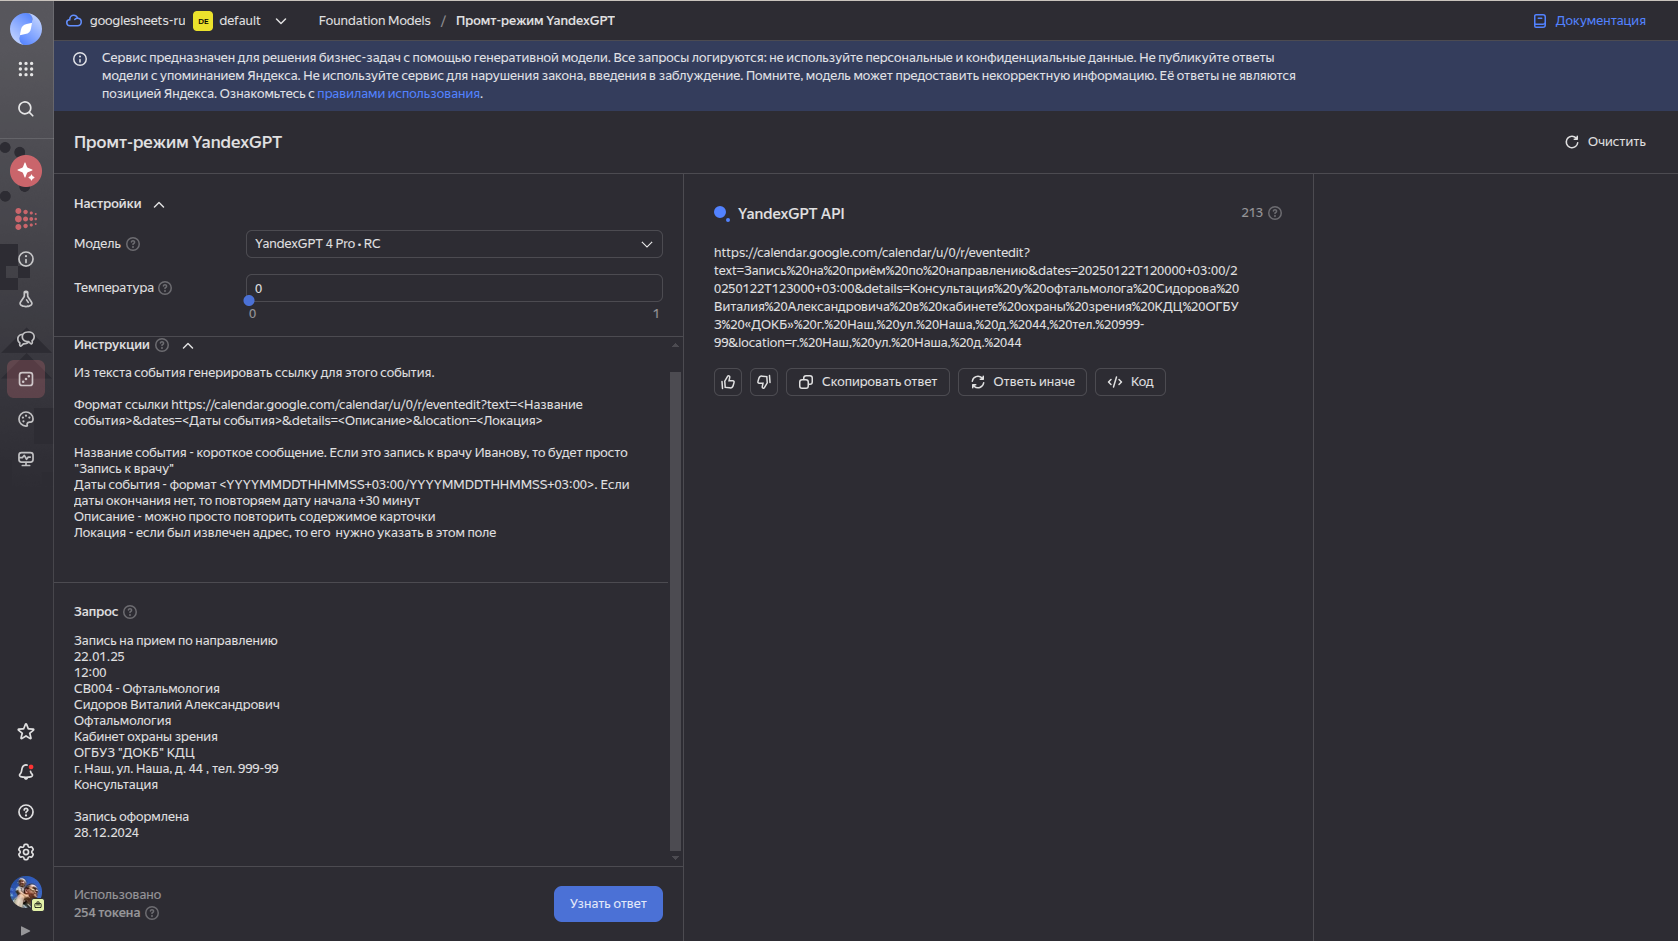
Task: Show help for Температура field
Action: pyautogui.click(x=166, y=288)
